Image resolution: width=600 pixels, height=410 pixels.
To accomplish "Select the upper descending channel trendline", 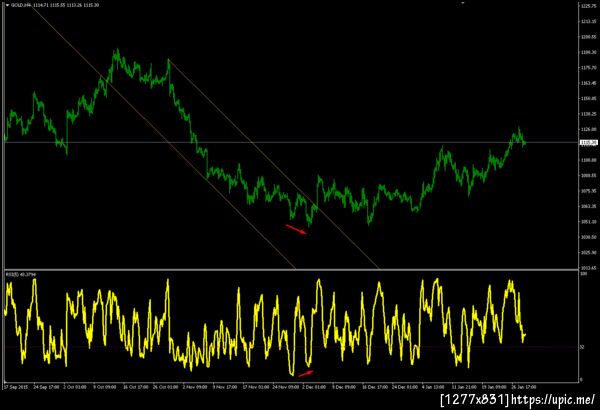I will [x=274, y=165].
